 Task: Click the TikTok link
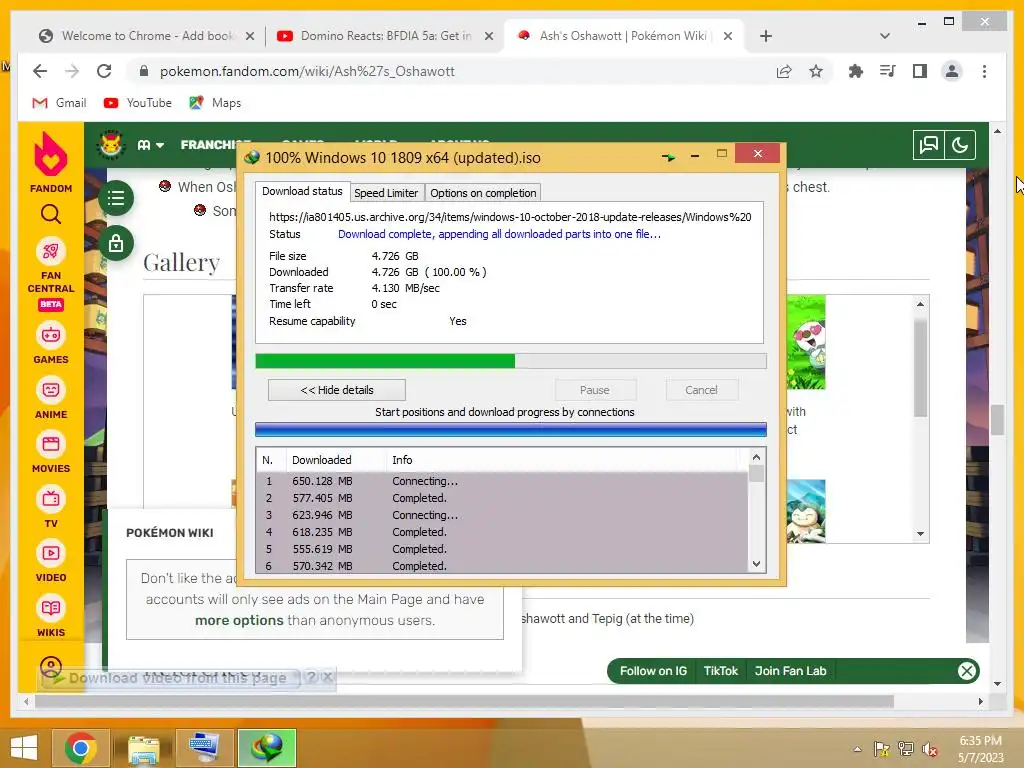pos(720,671)
